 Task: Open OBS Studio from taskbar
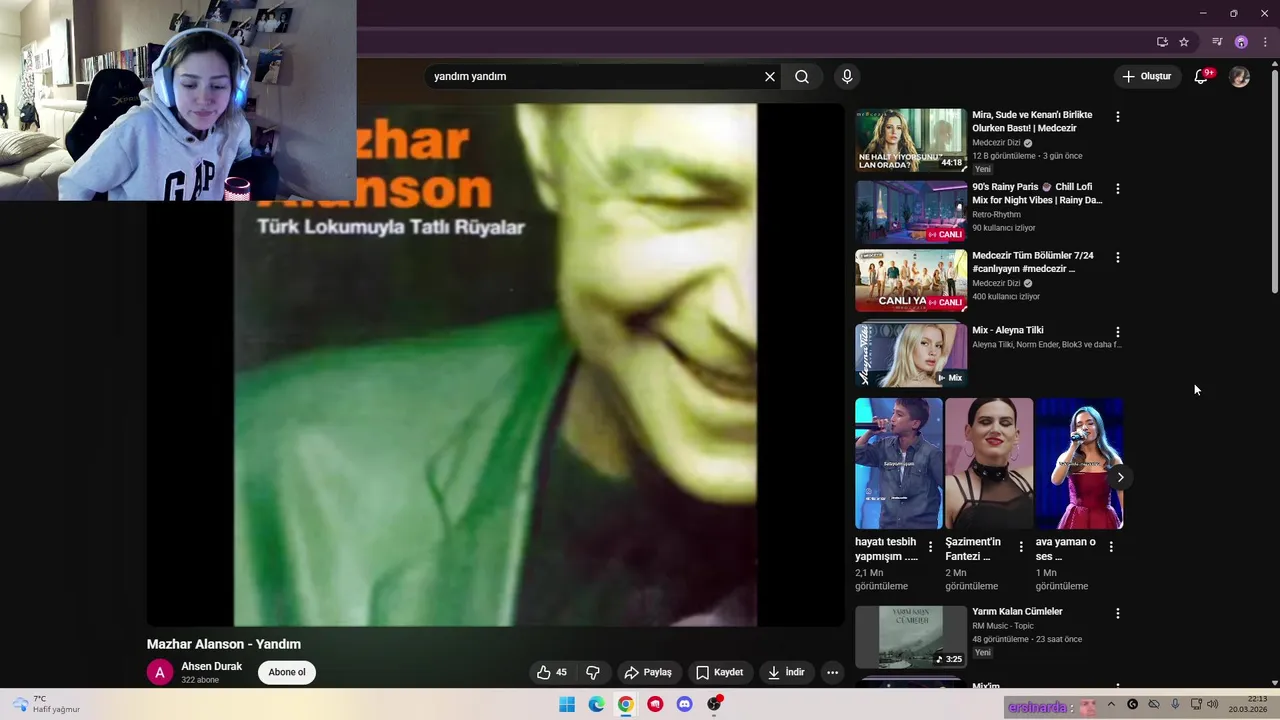(x=714, y=704)
